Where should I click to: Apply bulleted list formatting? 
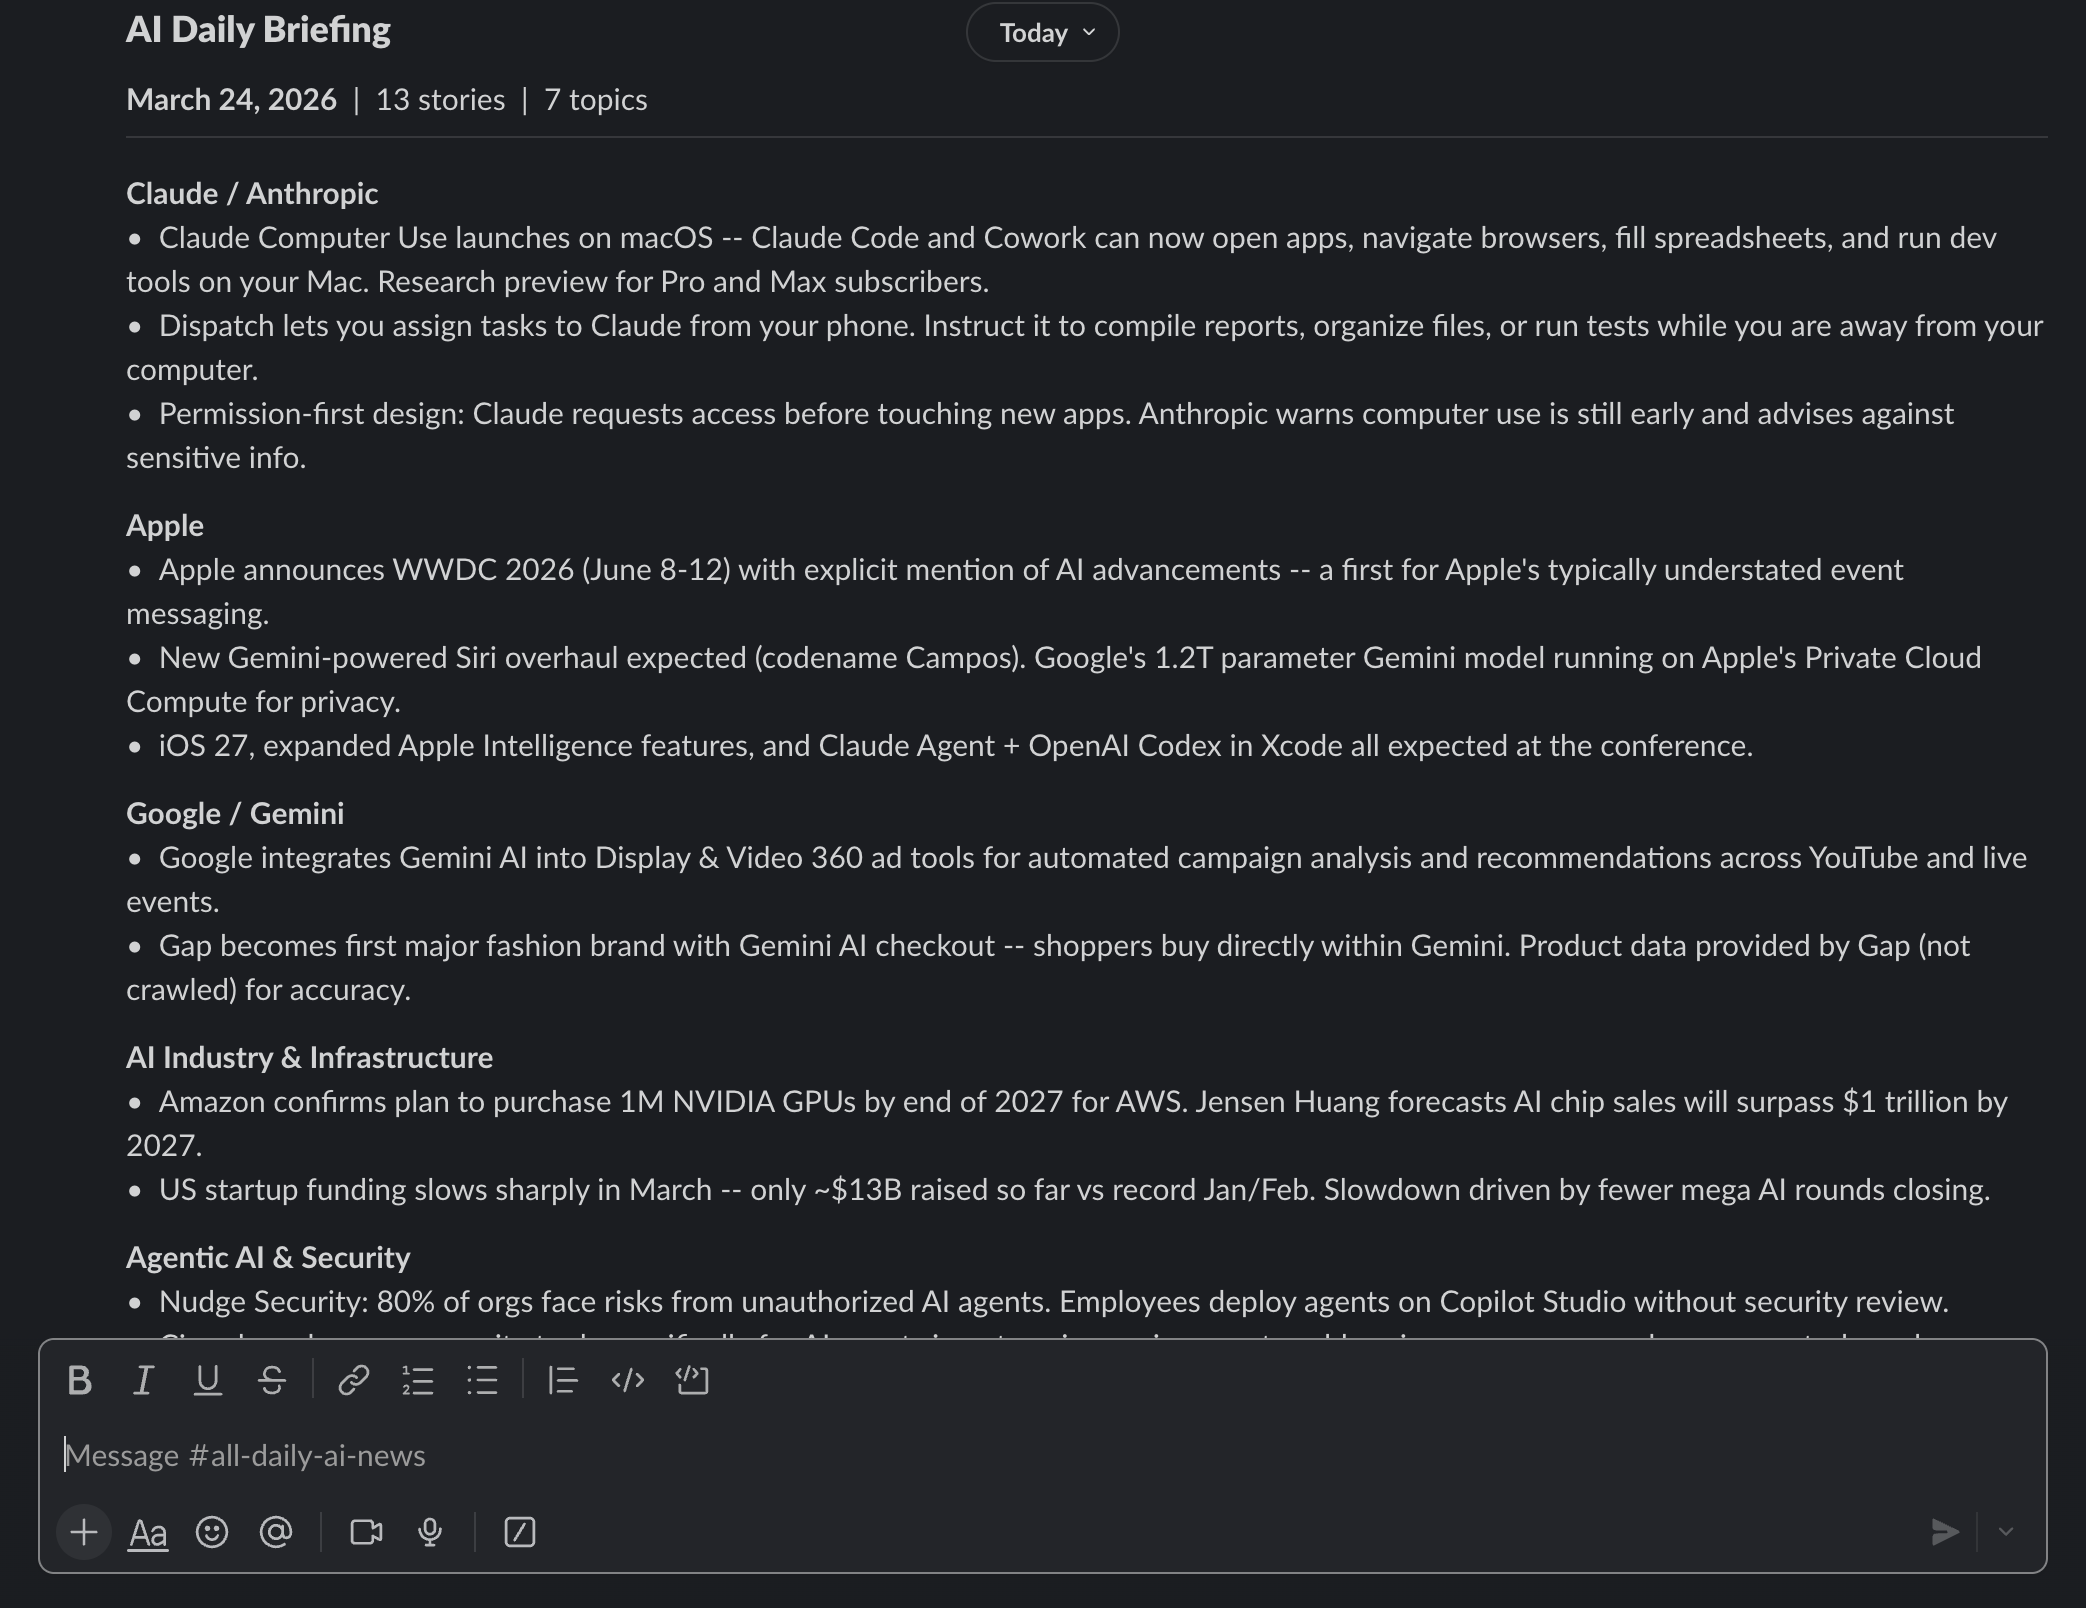pyautogui.click(x=482, y=1381)
